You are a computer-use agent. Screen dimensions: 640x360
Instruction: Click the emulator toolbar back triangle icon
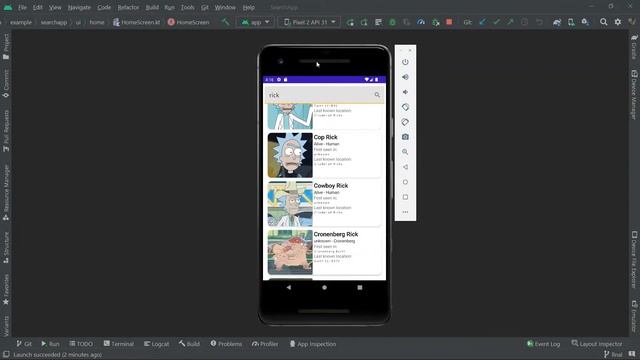(405, 167)
